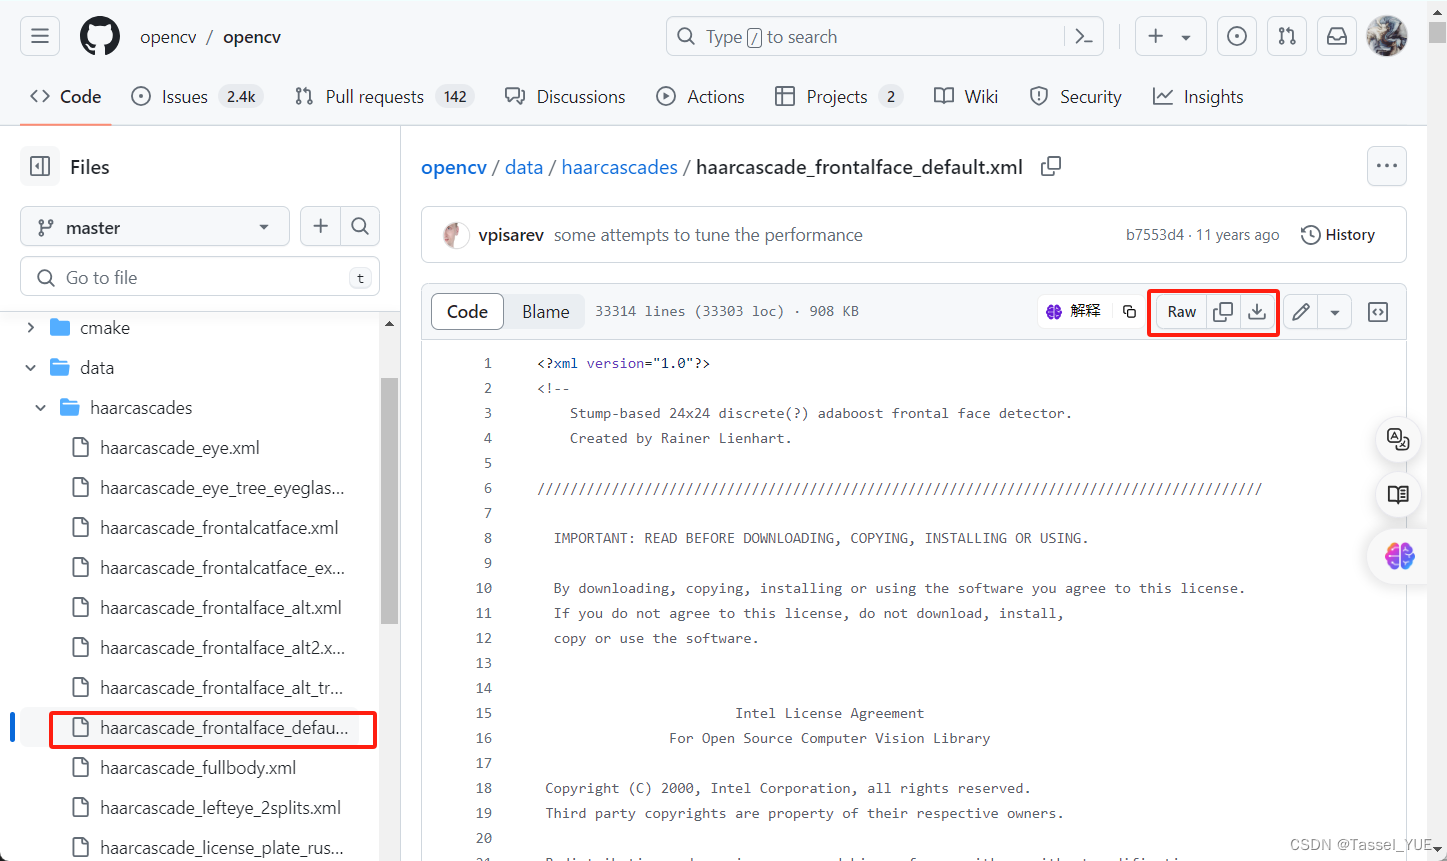Download the raw file icon
1447x861 pixels.
tap(1257, 312)
